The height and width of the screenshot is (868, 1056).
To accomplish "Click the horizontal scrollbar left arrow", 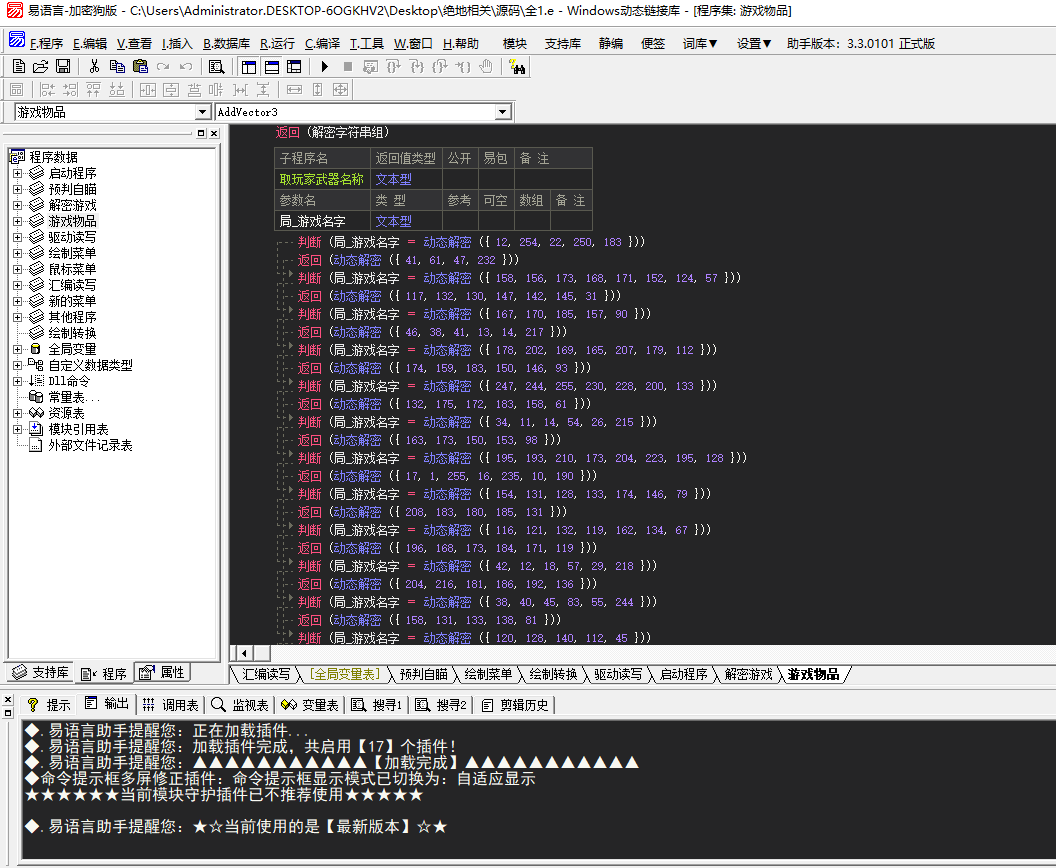I will tap(244, 653).
